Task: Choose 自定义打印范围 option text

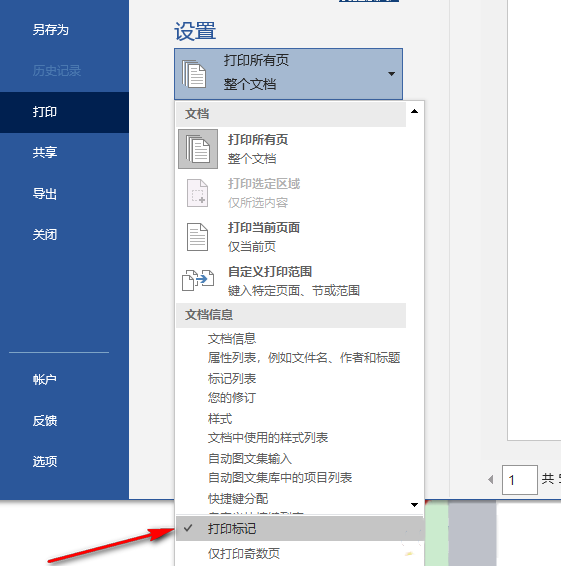Action: [x=270, y=272]
